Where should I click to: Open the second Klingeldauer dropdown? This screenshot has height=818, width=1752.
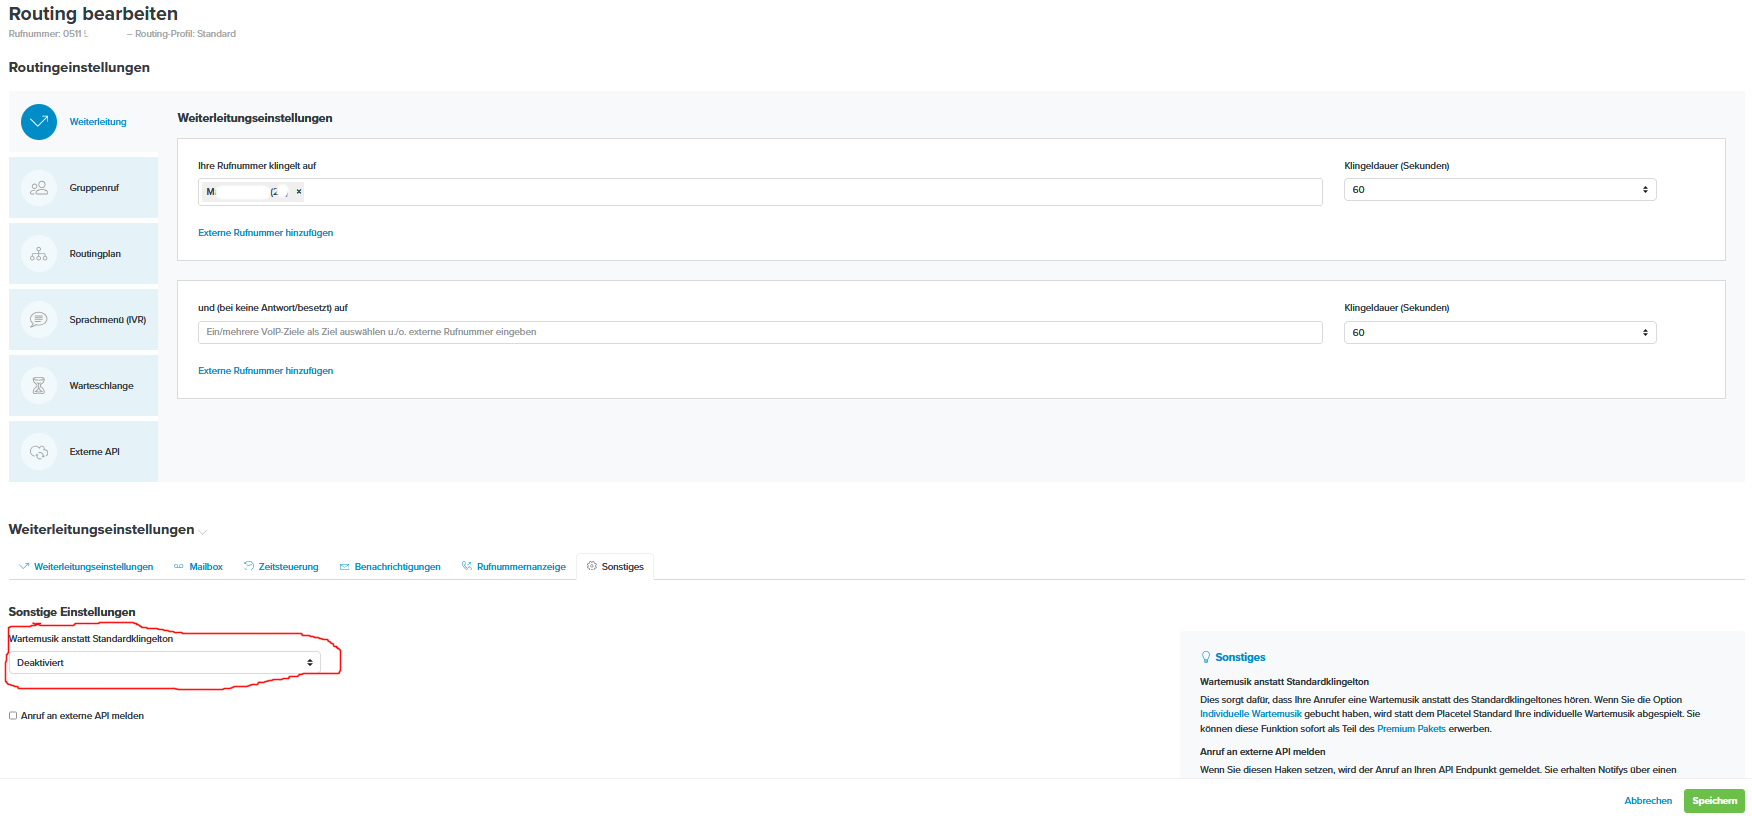pyautogui.click(x=1499, y=333)
